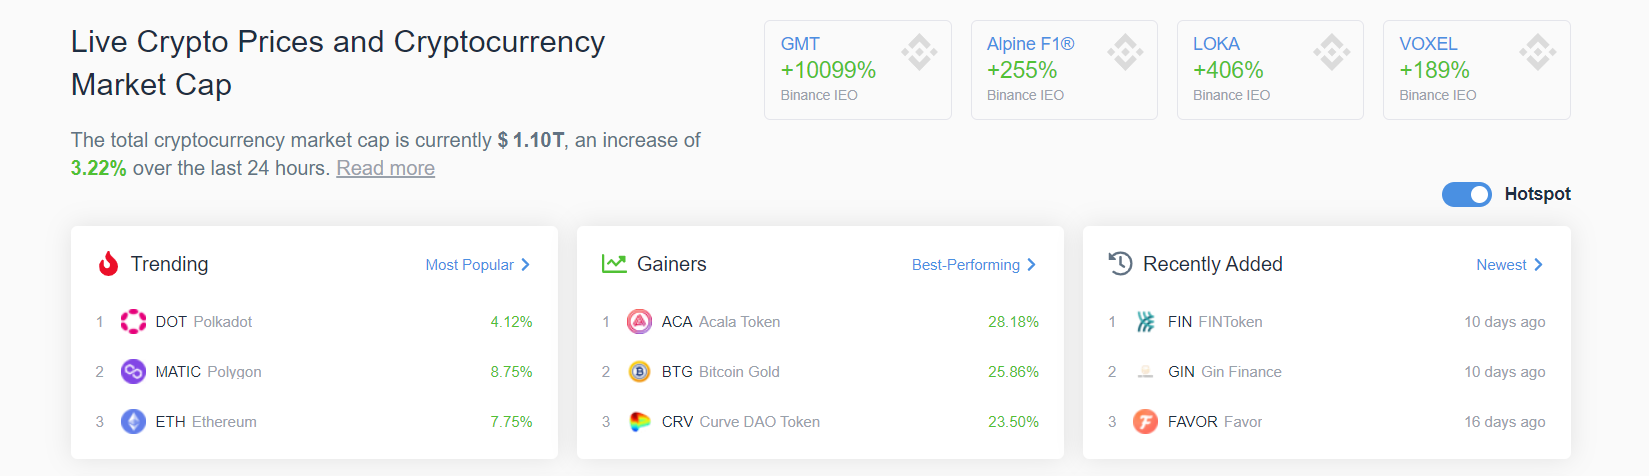Click the Acala Token coin icon

tap(639, 321)
